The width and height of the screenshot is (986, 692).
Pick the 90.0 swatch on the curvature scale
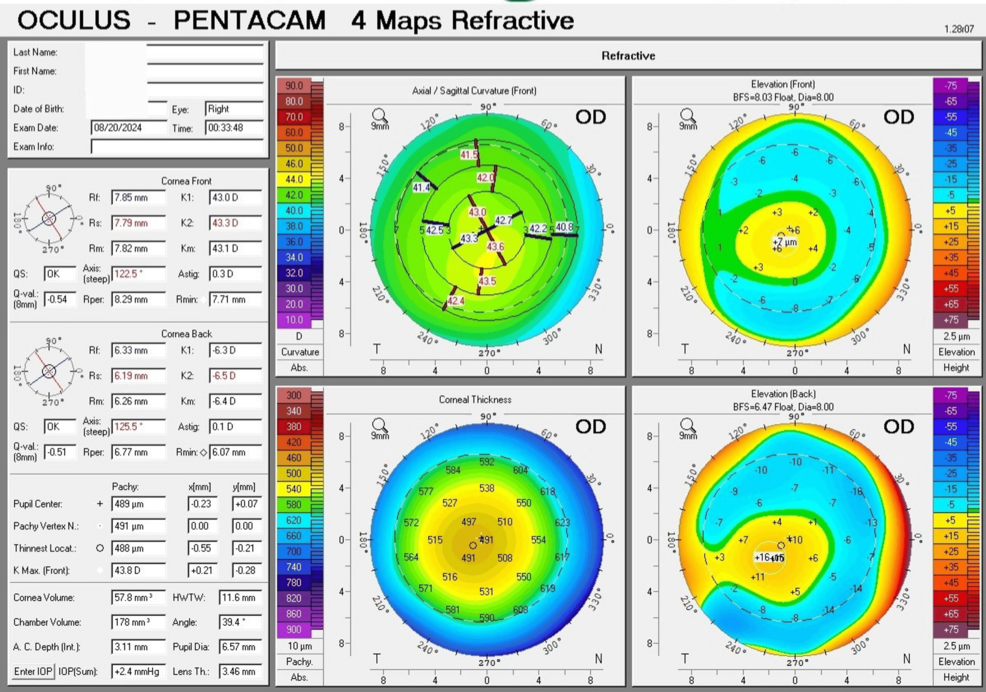coord(294,86)
